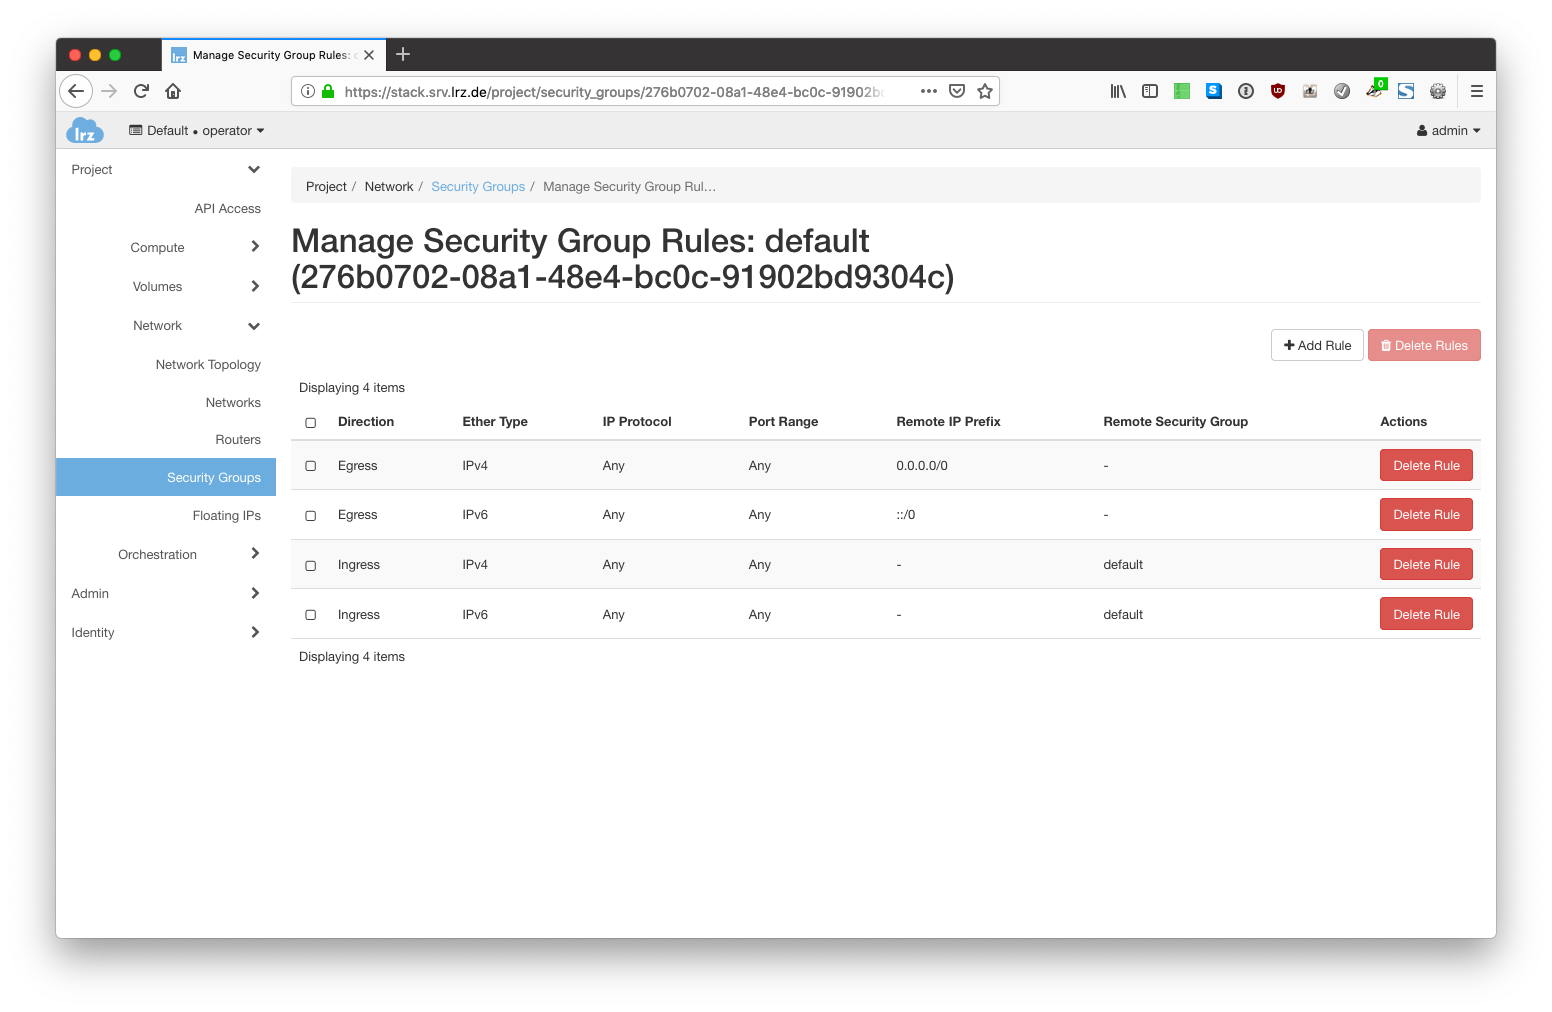
Task: Toggle the sidebar view icon
Action: click(x=1150, y=91)
